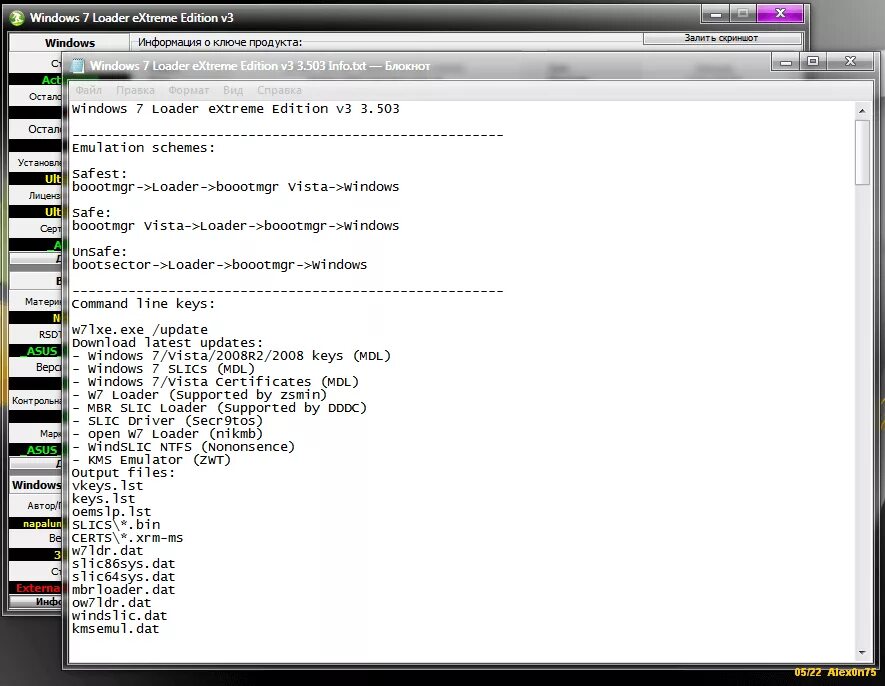Click the Notepad vertical scrollbar thumb
885x686 pixels.
862,152
